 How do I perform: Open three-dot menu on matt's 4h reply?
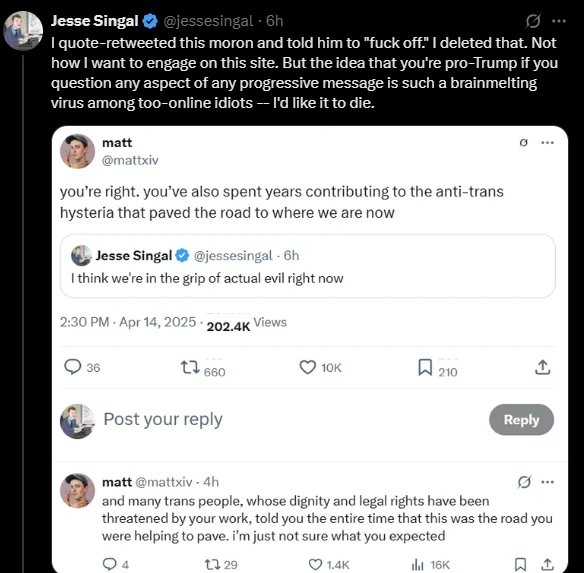(x=547, y=482)
